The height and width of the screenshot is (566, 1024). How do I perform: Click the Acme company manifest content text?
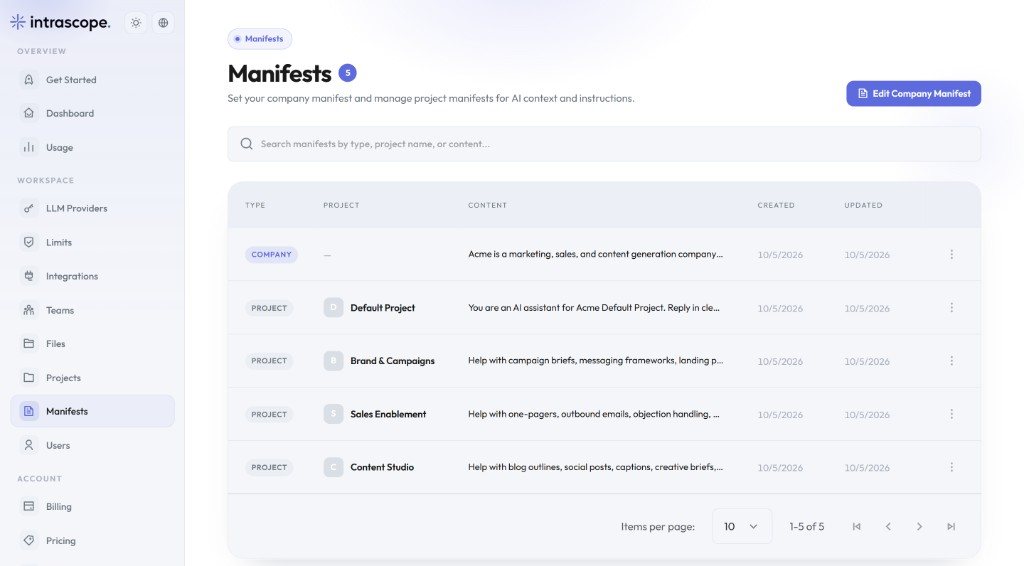click(595, 254)
